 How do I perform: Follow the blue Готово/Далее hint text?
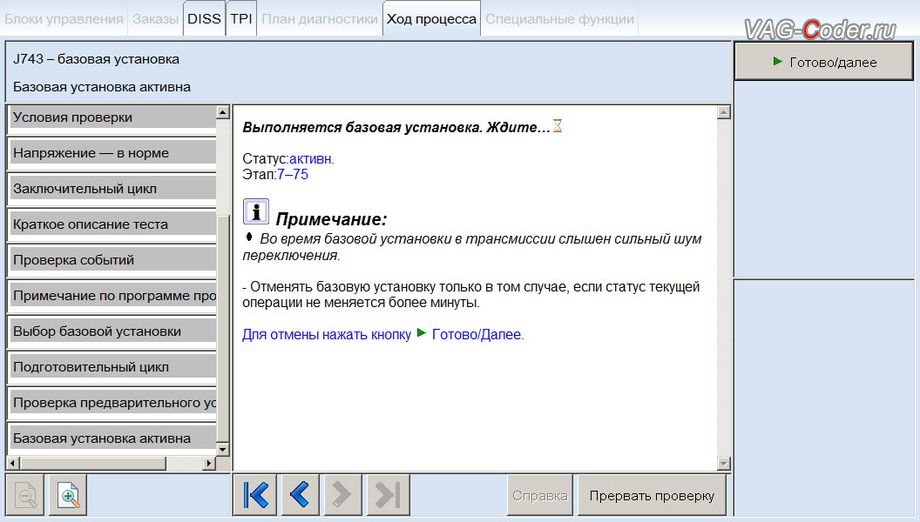pyautogui.click(x=478, y=334)
